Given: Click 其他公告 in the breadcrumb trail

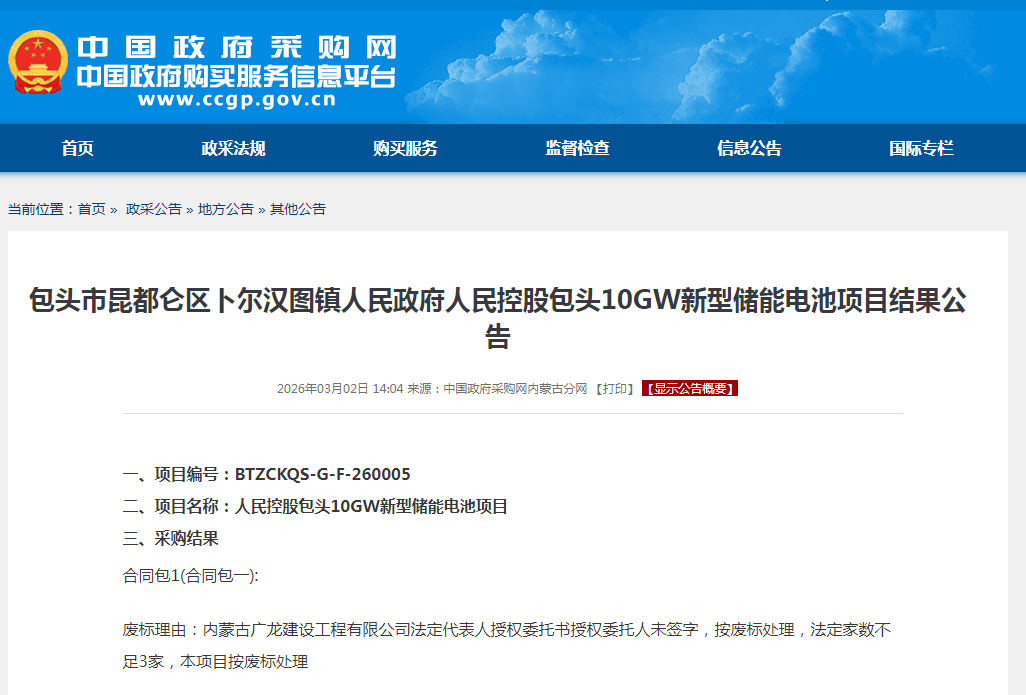Looking at the screenshot, I should (x=296, y=209).
